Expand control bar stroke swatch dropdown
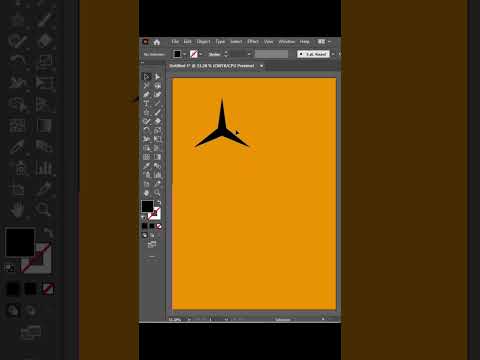This screenshot has height=360, width=480. click(x=201, y=54)
